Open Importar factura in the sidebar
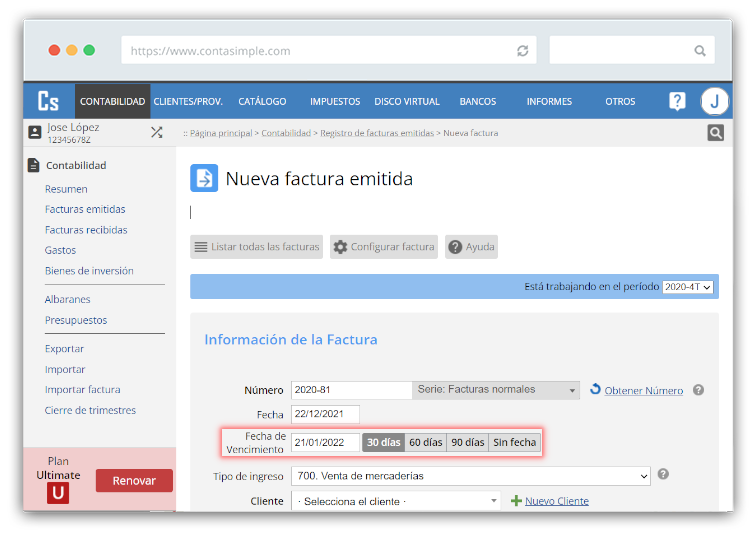The height and width of the screenshot is (535, 750). (x=83, y=389)
